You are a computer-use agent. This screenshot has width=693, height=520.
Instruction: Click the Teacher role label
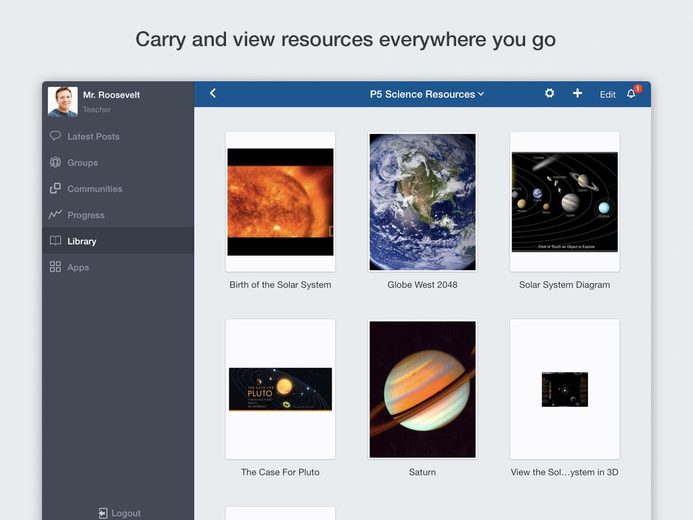[x=97, y=110]
